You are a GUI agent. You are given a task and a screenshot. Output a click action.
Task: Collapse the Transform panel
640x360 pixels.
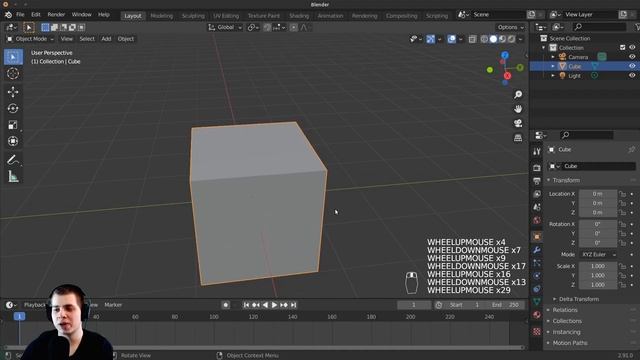click(566, 180)
